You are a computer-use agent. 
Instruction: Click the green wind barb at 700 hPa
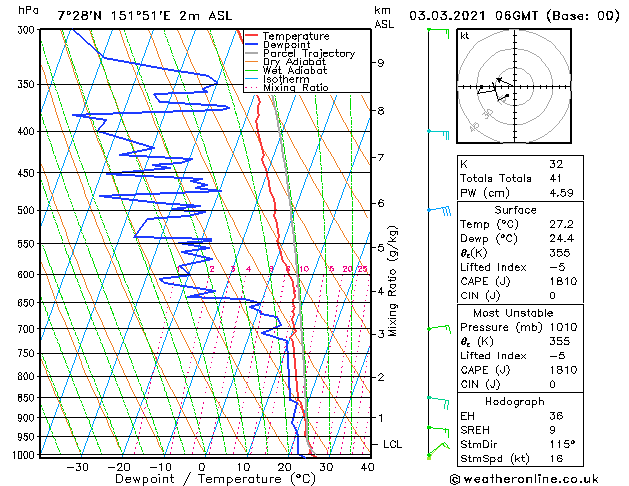point(439,329)
